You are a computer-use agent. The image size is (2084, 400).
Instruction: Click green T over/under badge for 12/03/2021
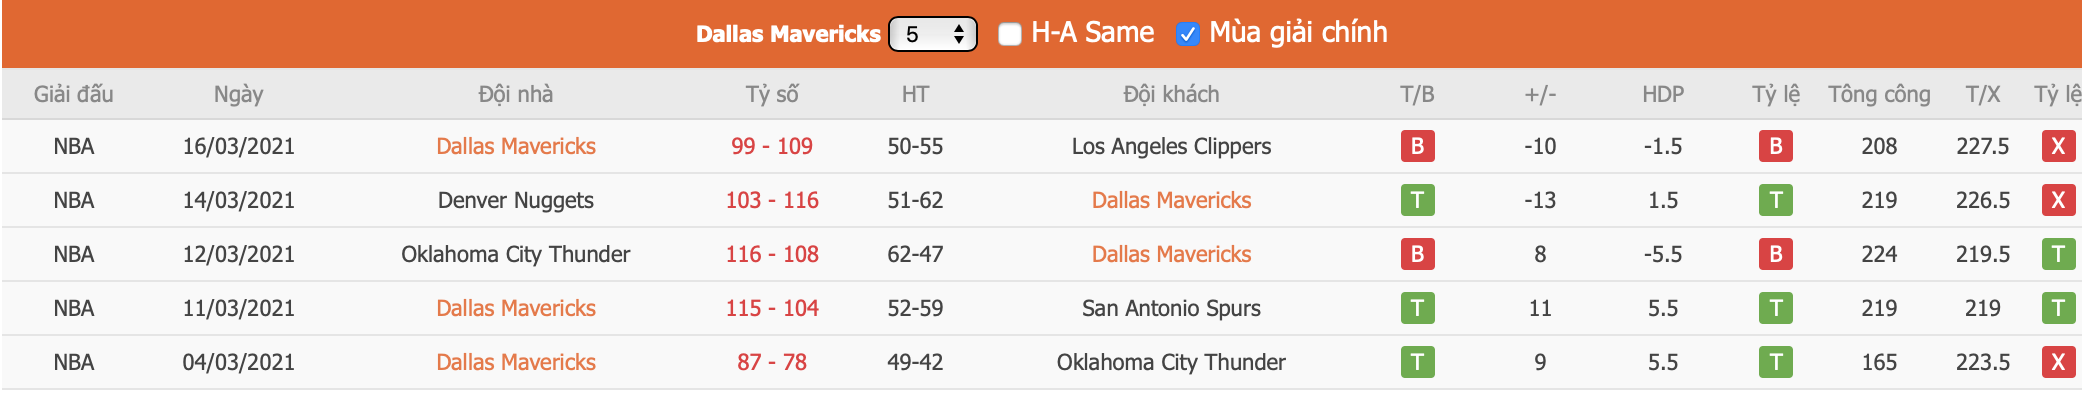click(2057, 255)
